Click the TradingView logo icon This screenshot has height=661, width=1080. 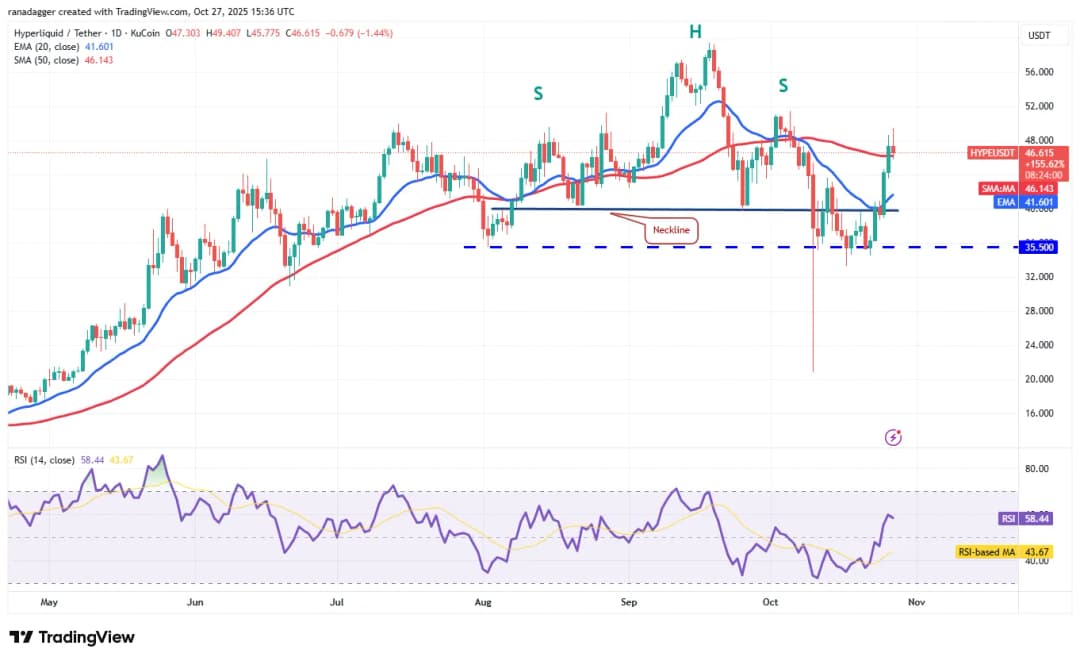[x=20, y=637]
